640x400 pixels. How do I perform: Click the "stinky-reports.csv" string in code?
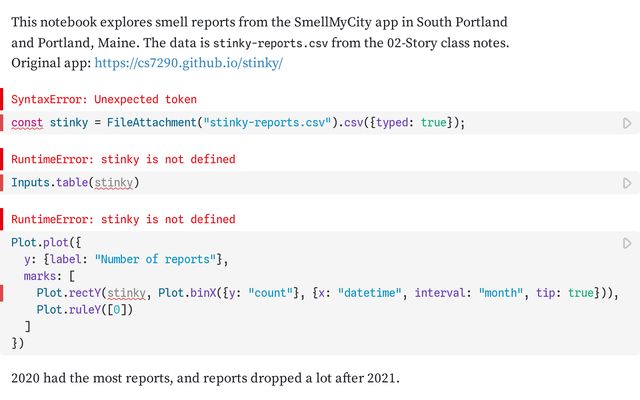tap(267, 122)
